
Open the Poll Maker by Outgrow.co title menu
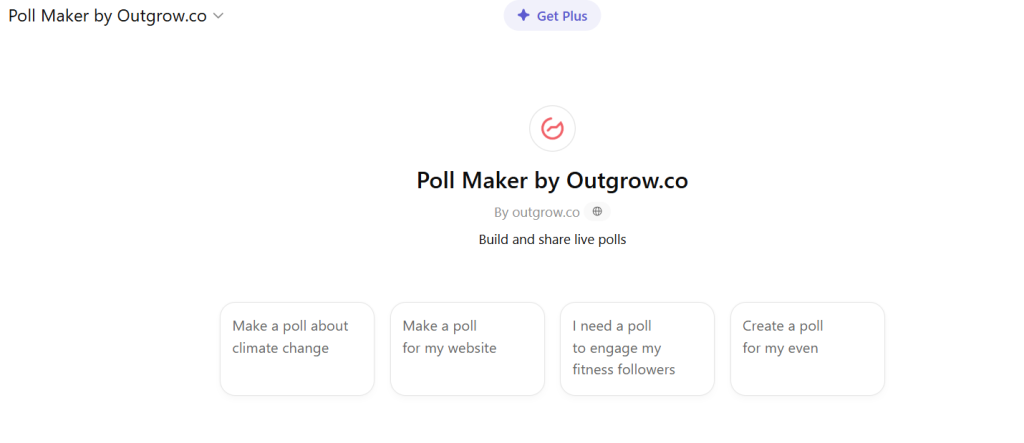point(108,16)
